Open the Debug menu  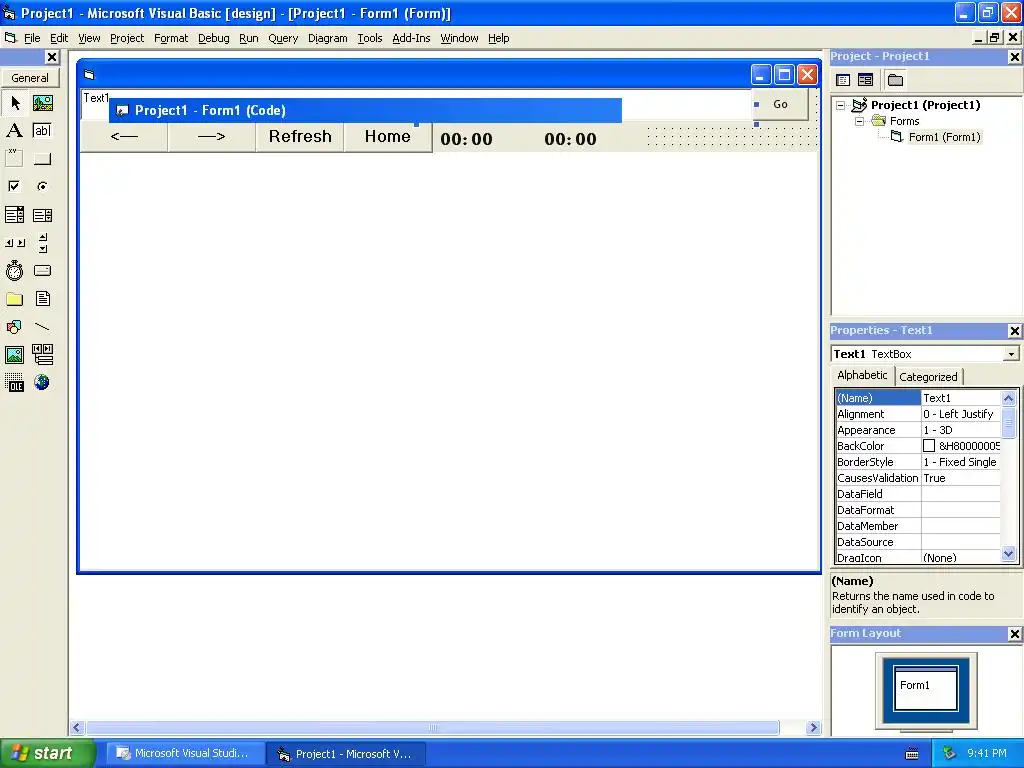(x=214, y=39)
